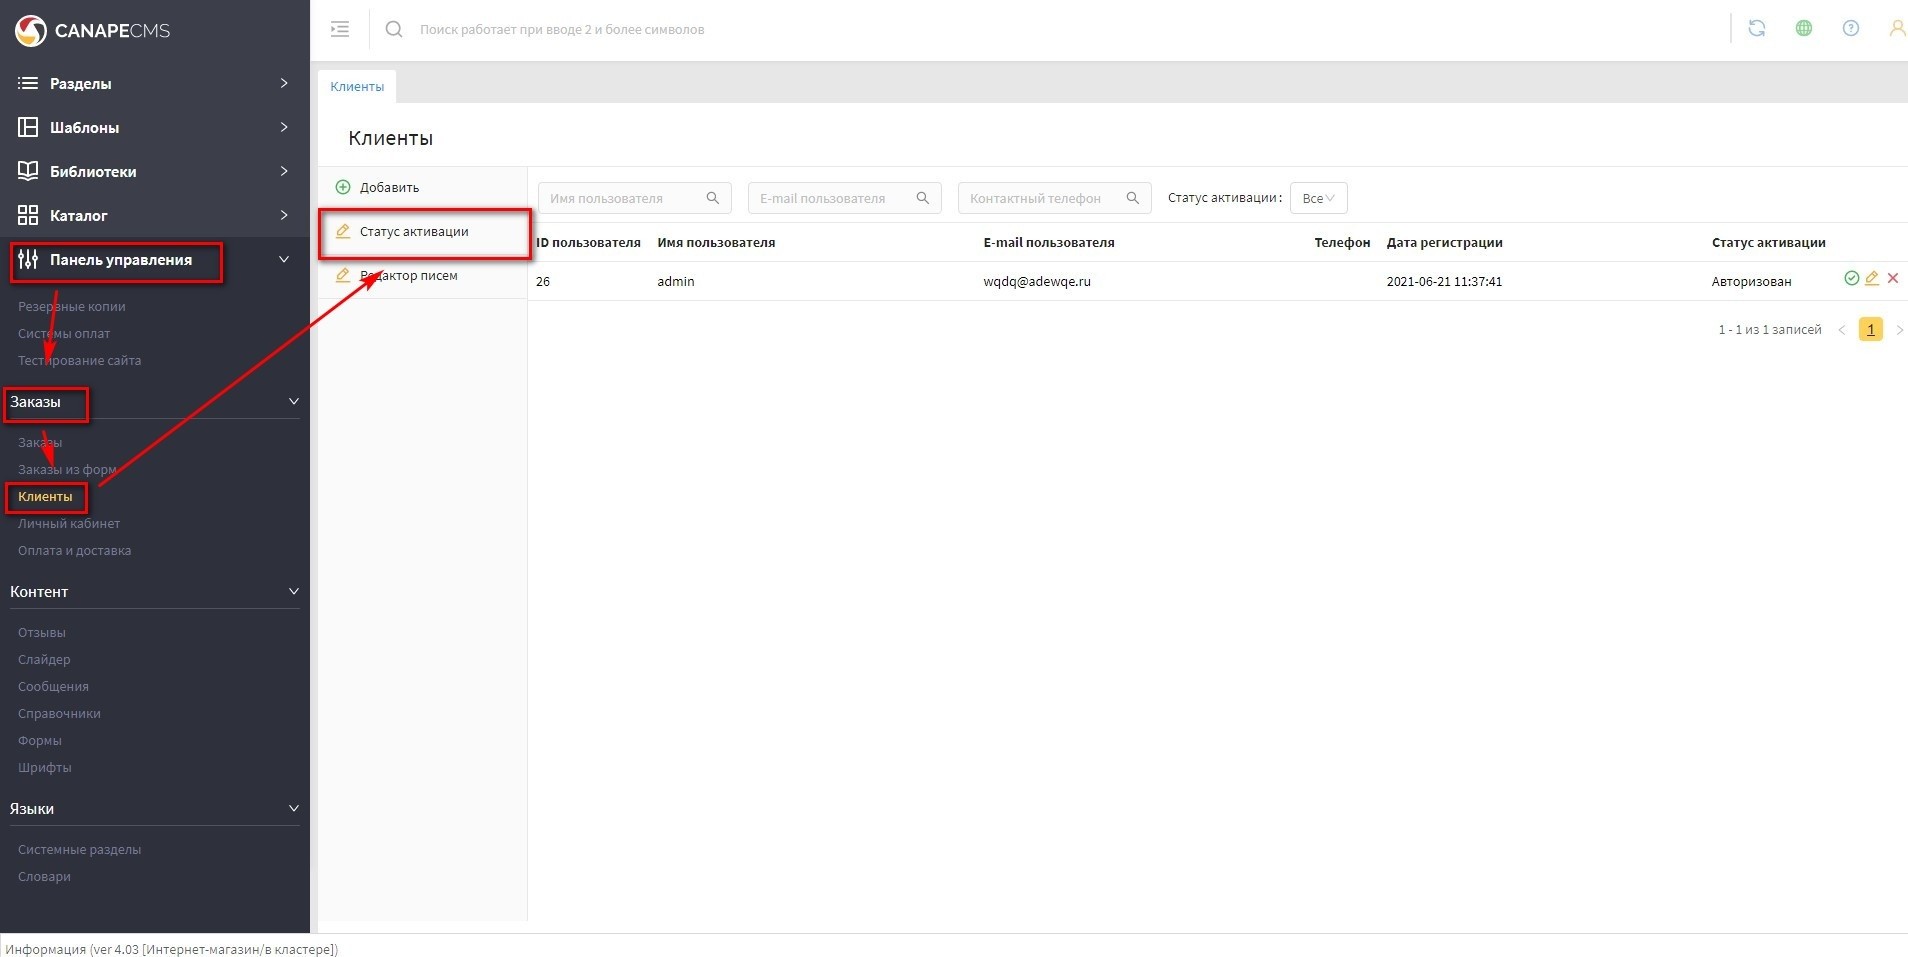1908x957 pixels.
Task: Toggle activation checkmark for admin row
Action: (1851, 279)
